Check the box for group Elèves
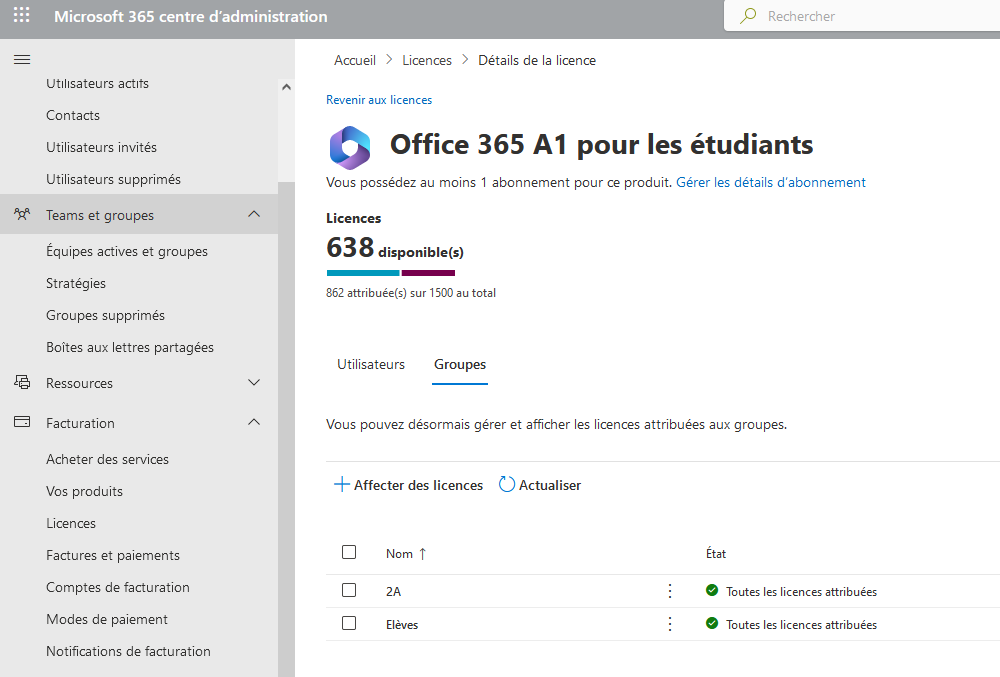 click(349, 623)
